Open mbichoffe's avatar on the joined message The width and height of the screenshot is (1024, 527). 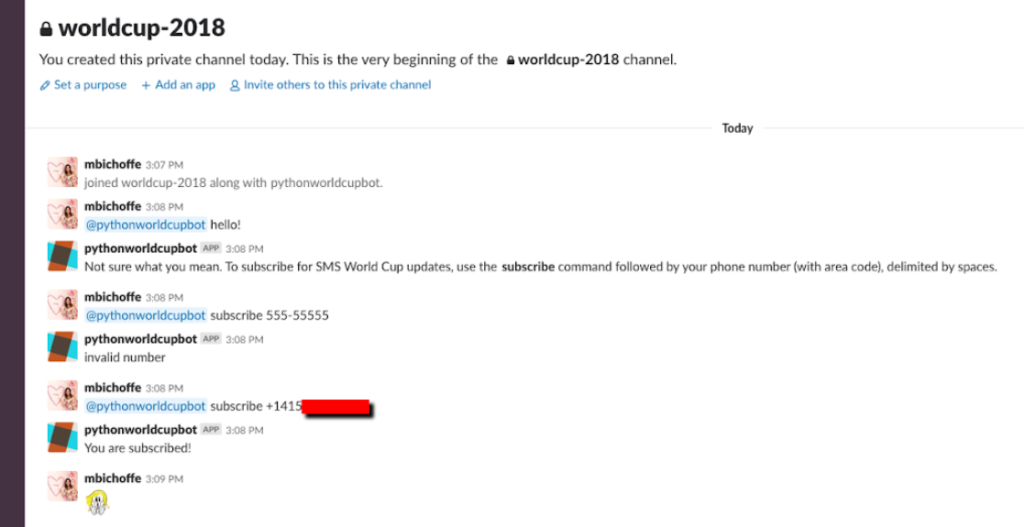click(x=63, y=172)
